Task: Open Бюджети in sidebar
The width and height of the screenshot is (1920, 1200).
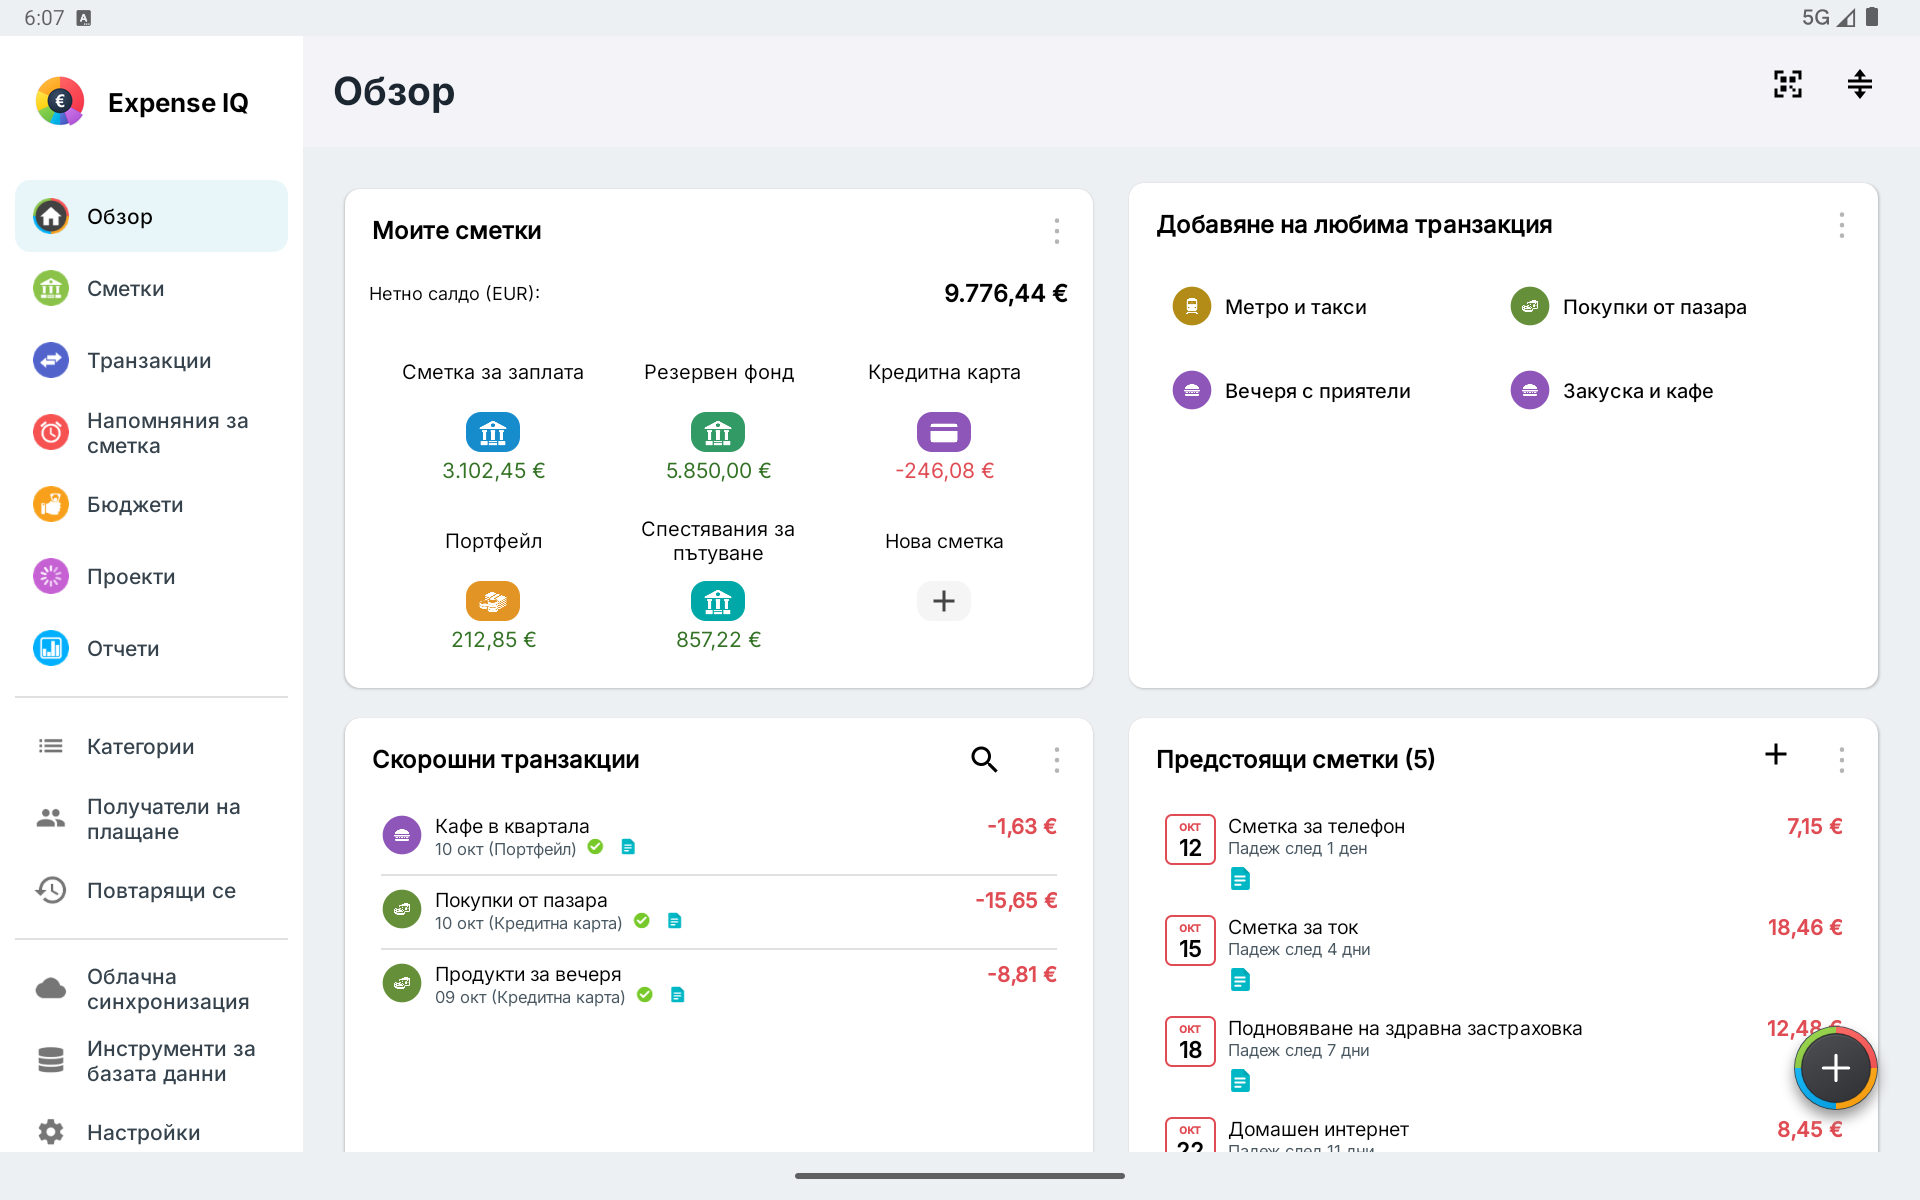Action: (x=151, y=505)
